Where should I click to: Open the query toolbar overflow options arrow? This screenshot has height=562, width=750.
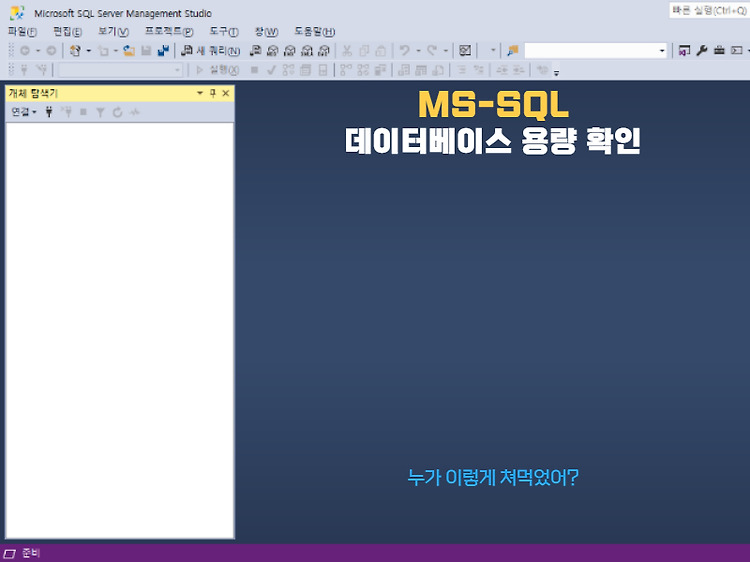[556, 73]
